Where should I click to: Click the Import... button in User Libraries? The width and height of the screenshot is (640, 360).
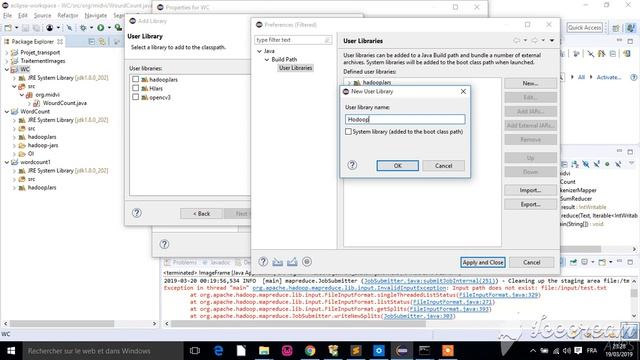click(530, 190)
